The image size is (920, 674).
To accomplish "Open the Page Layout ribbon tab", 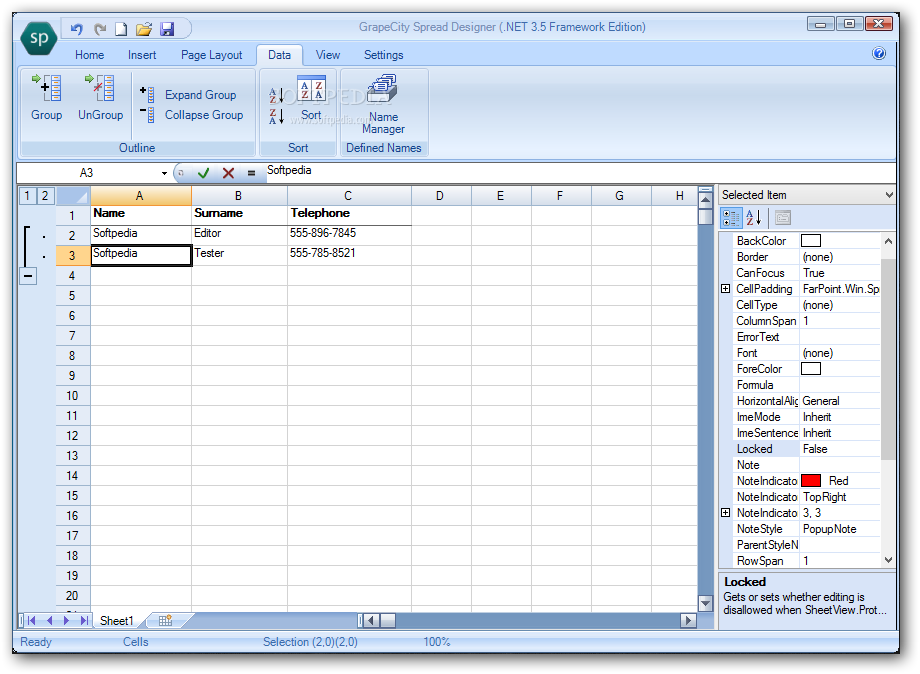I will pos(211,55).
